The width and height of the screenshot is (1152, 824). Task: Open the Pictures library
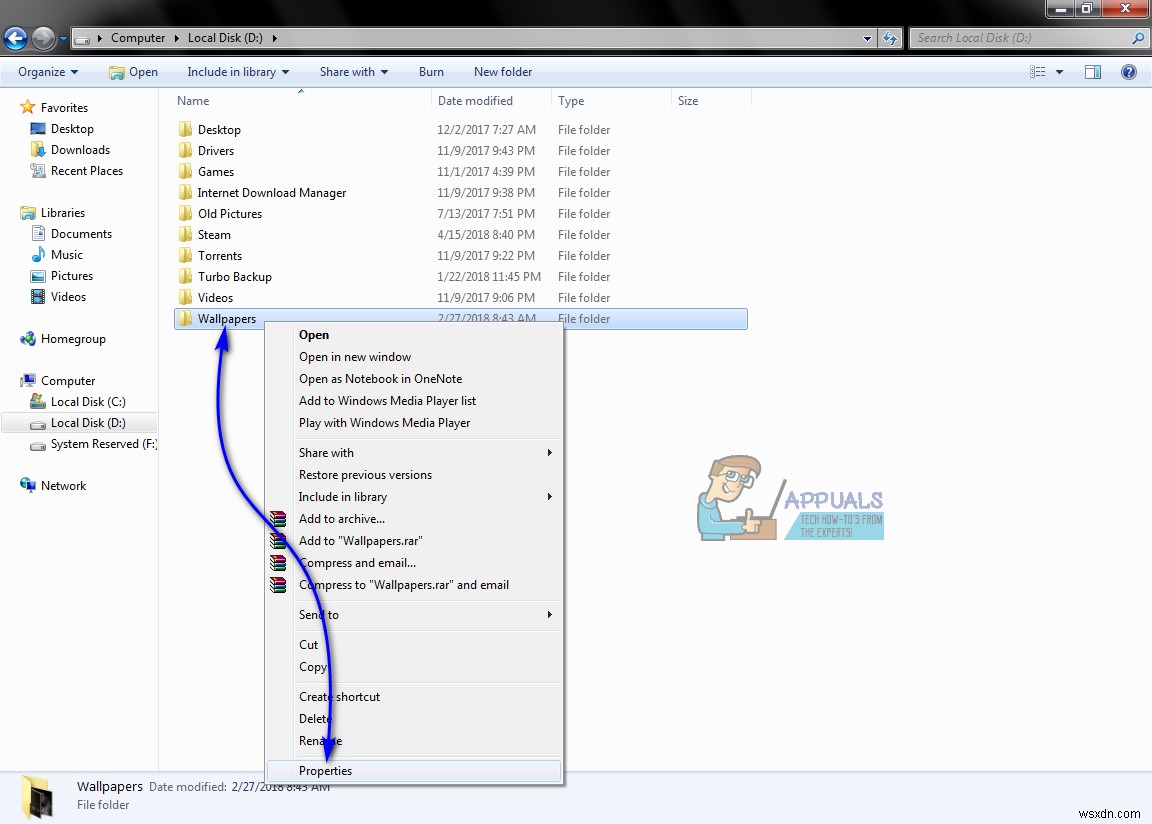71,276
